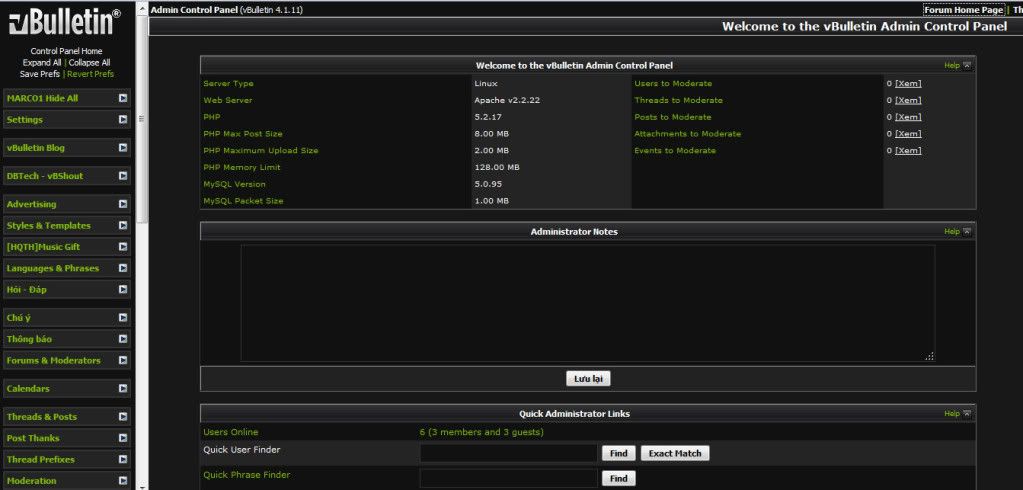The image size is (1023, 490).
Task: Click the arrow icon beside Calendars
Action: click(122, 388)
